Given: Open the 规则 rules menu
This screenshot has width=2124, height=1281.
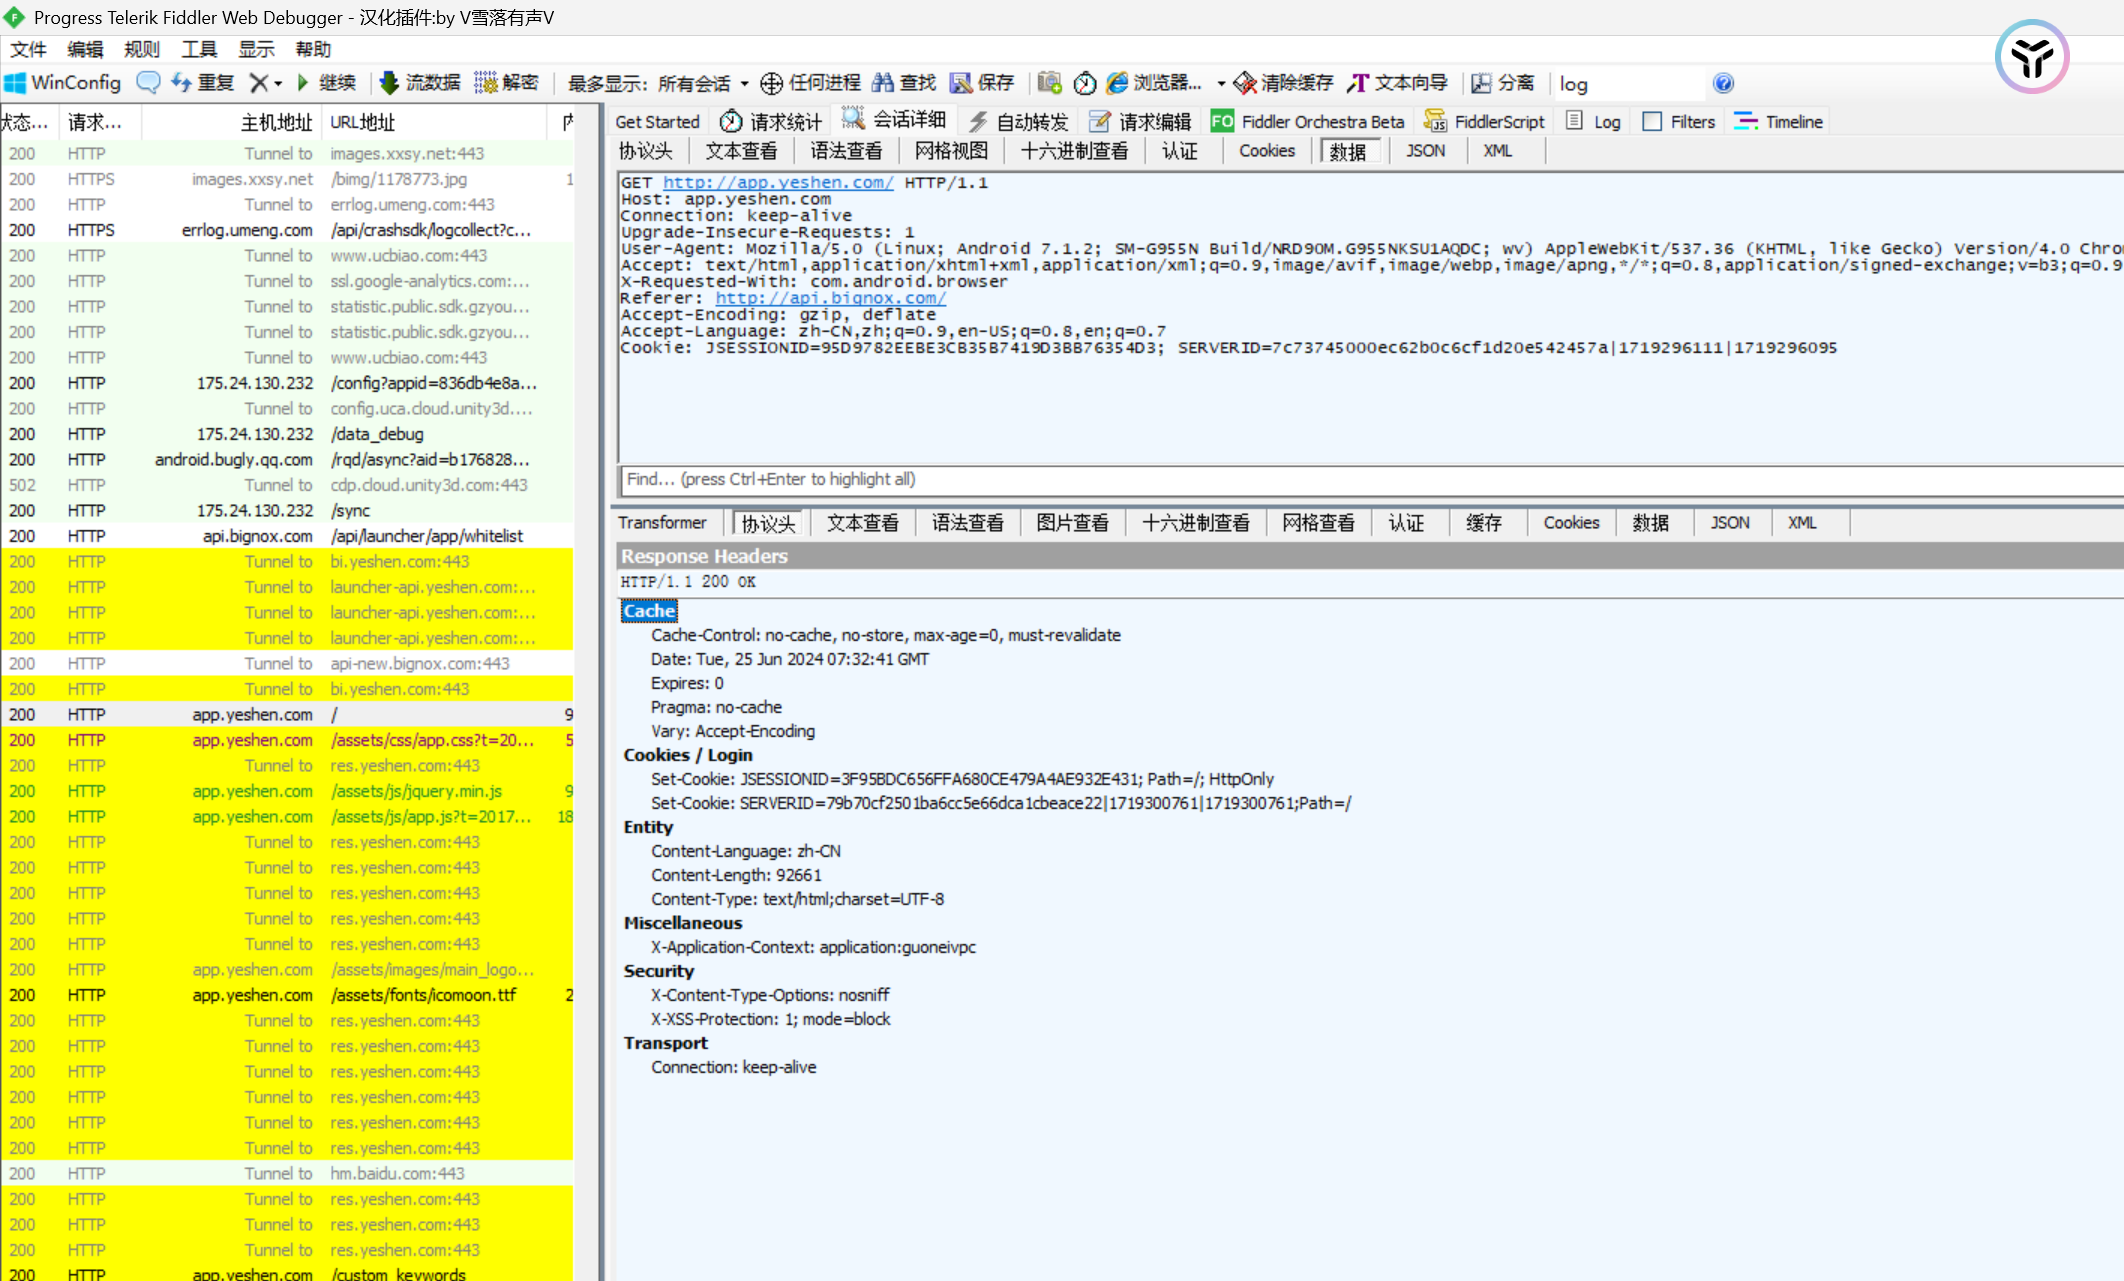Looking at the screenshot, I should coord(141,49).
